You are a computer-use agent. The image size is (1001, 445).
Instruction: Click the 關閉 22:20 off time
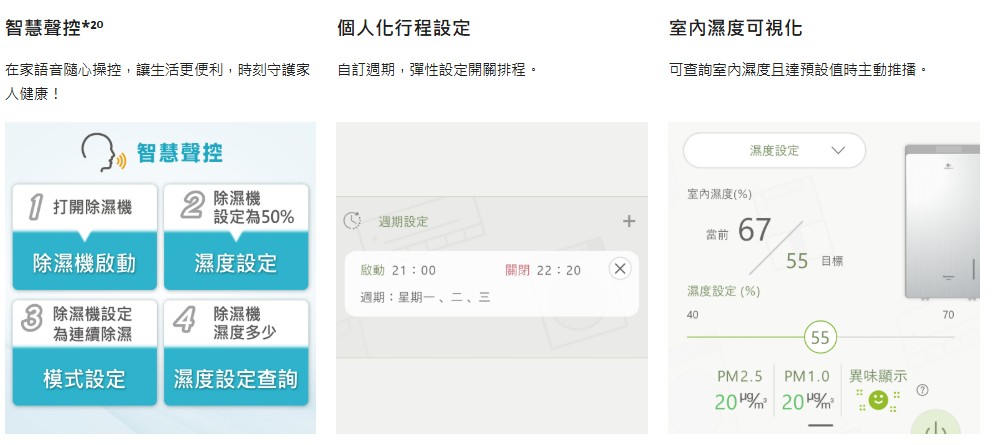tap(543, 270)
